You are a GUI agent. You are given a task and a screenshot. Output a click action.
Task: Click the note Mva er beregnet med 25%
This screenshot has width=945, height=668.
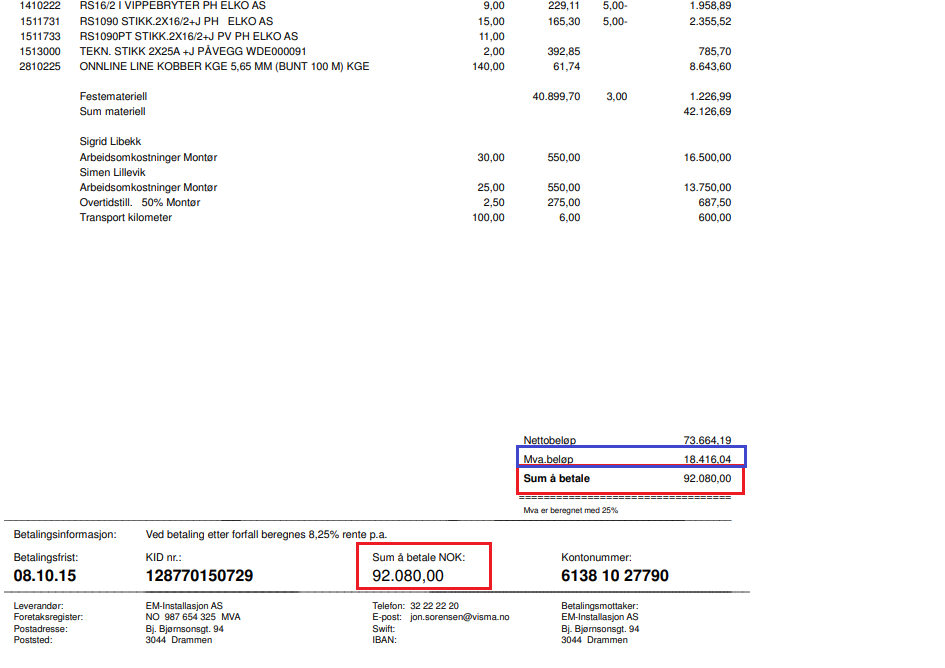coord(570,510)
